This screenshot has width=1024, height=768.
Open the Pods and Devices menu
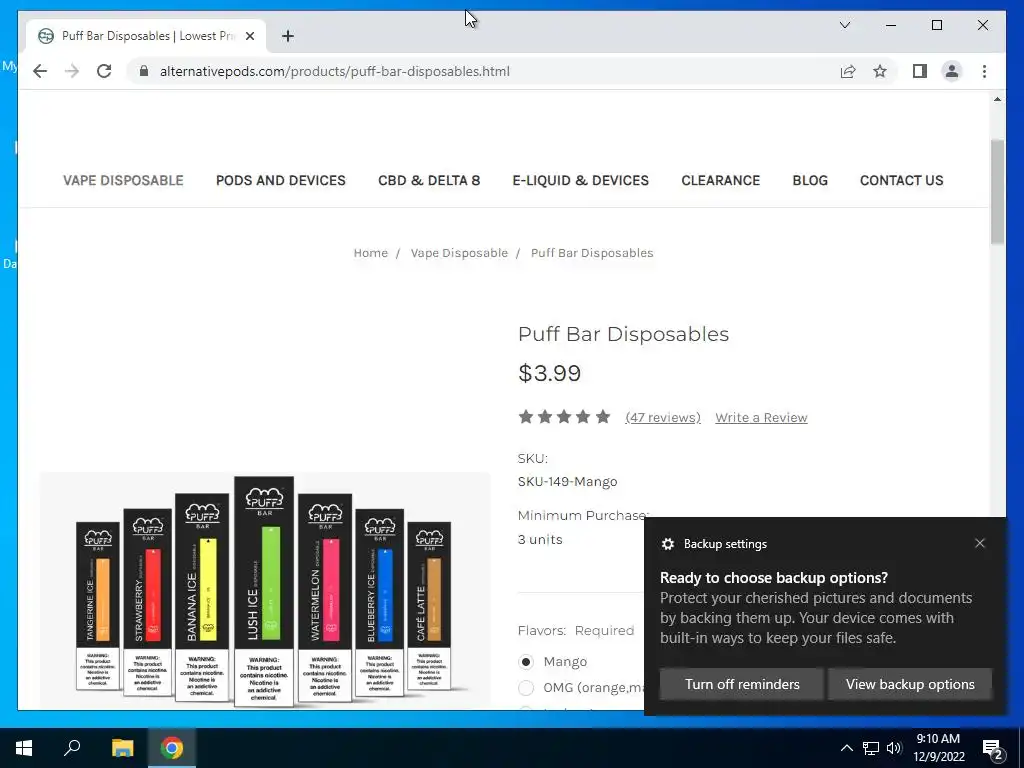pos(281,180)
